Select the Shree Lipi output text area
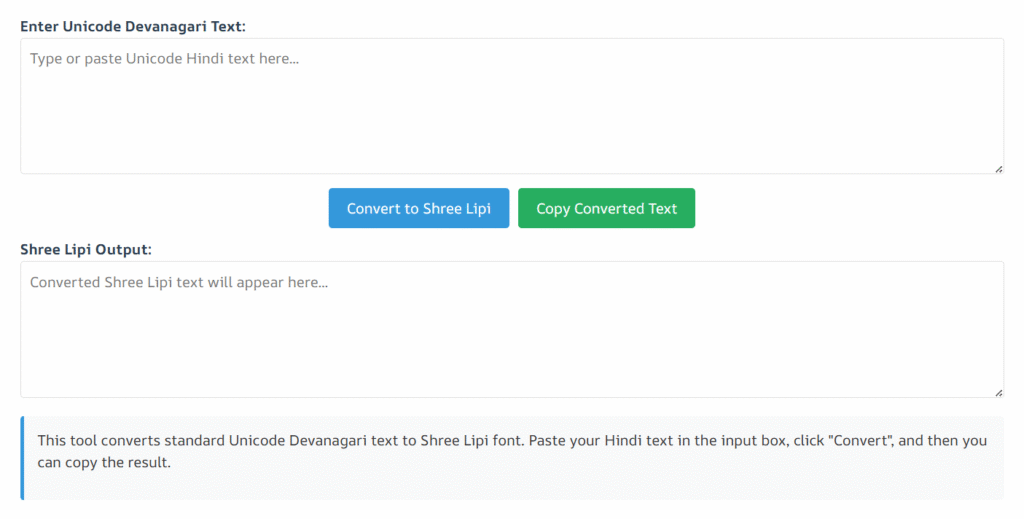Screen dimensions: 1024x519 512,330
